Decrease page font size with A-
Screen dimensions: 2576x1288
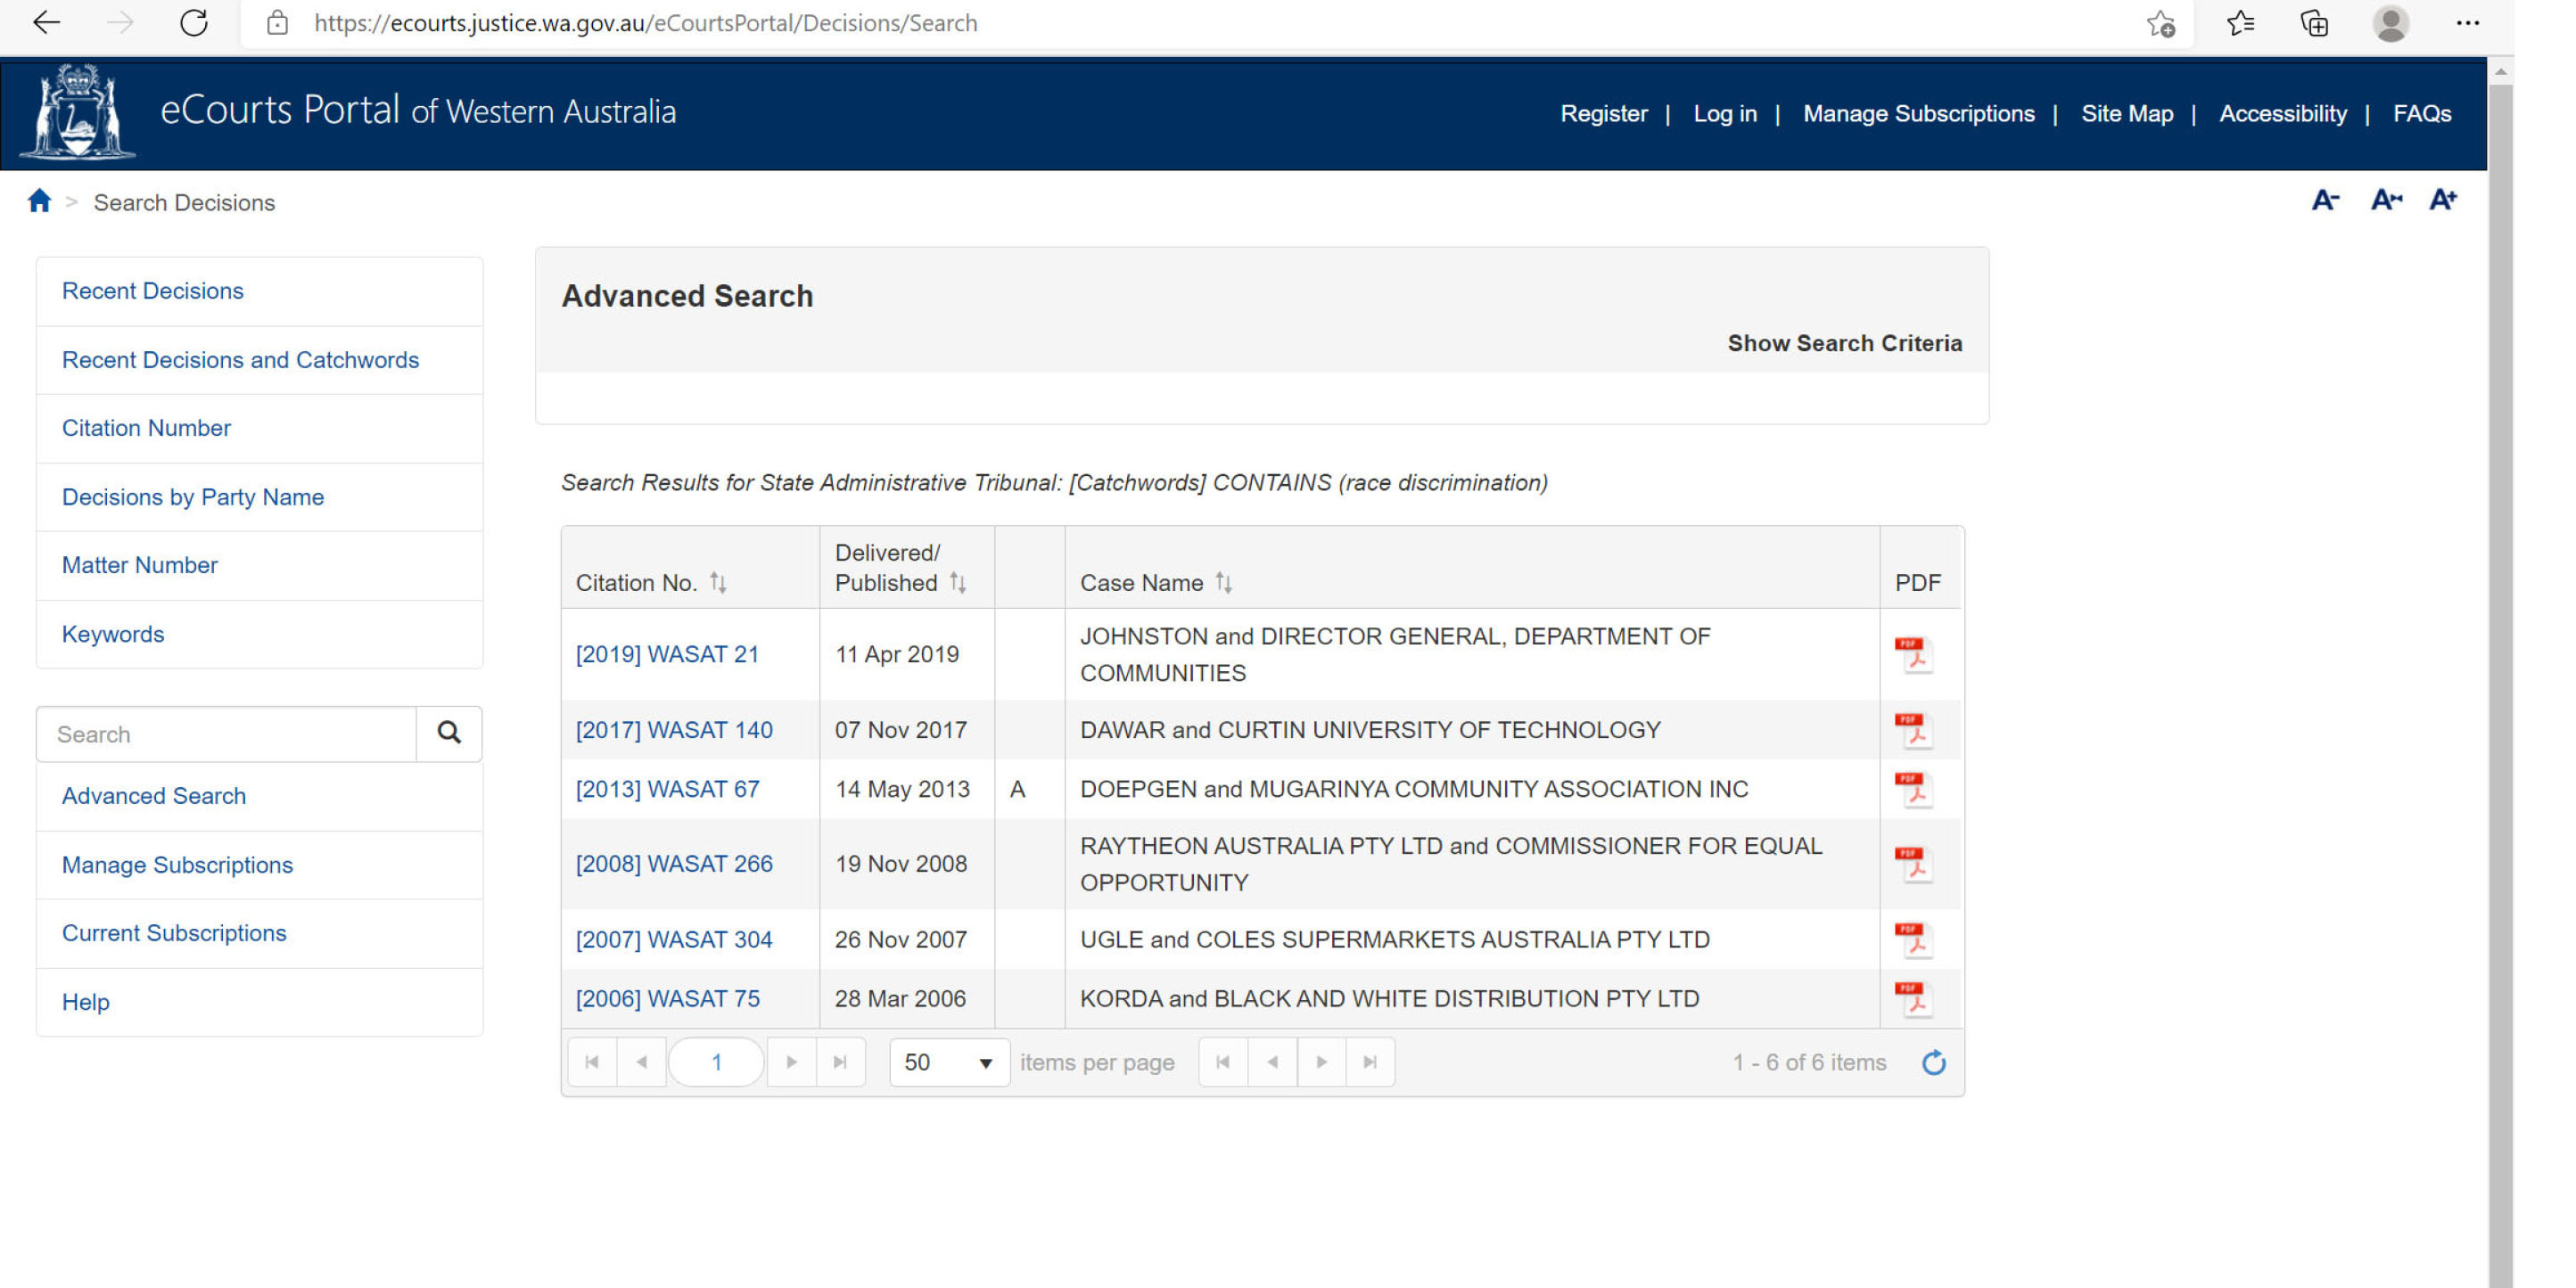point(2324,200)
